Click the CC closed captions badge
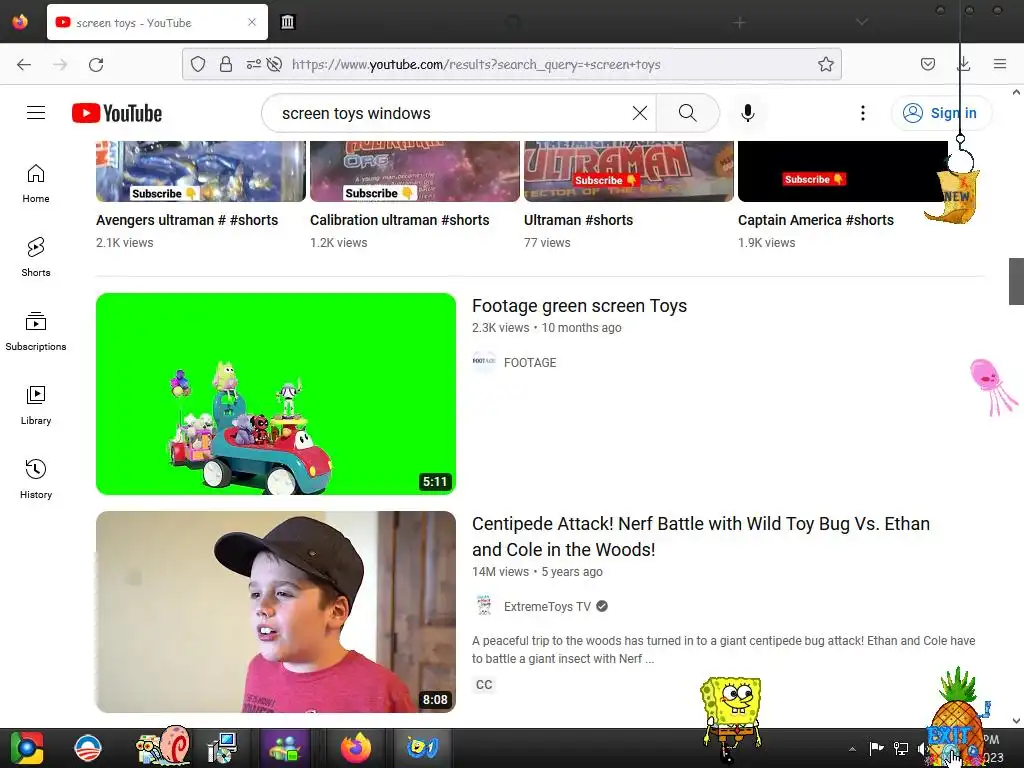1024x768 pixels. (484, 684)
